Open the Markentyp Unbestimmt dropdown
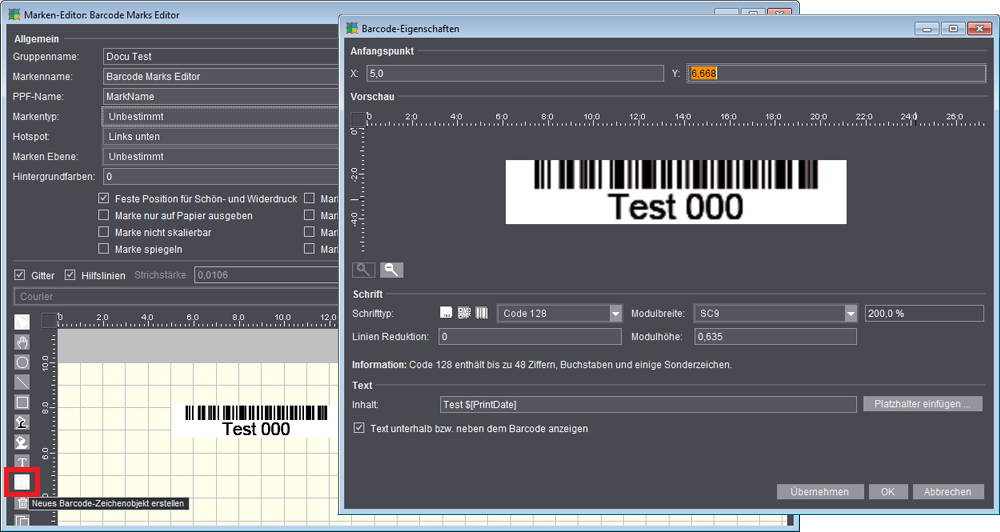 point(220,117)
